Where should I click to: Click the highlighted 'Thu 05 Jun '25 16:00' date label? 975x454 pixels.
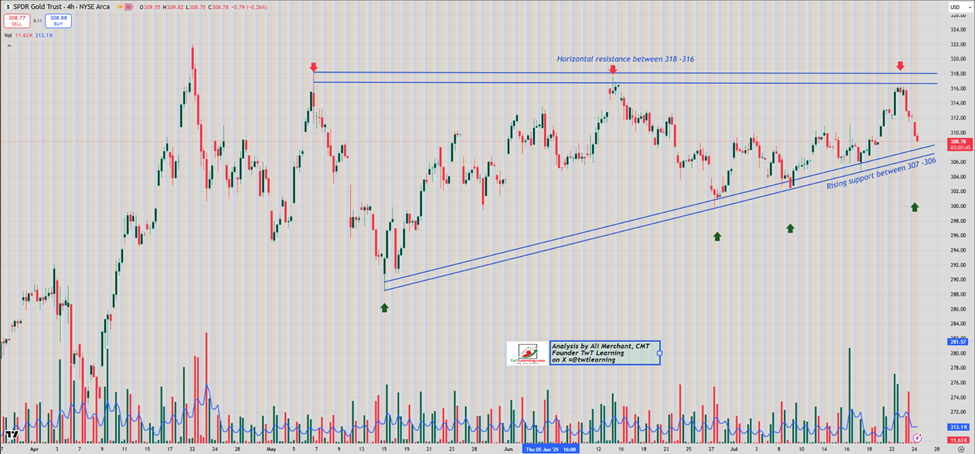552,450
